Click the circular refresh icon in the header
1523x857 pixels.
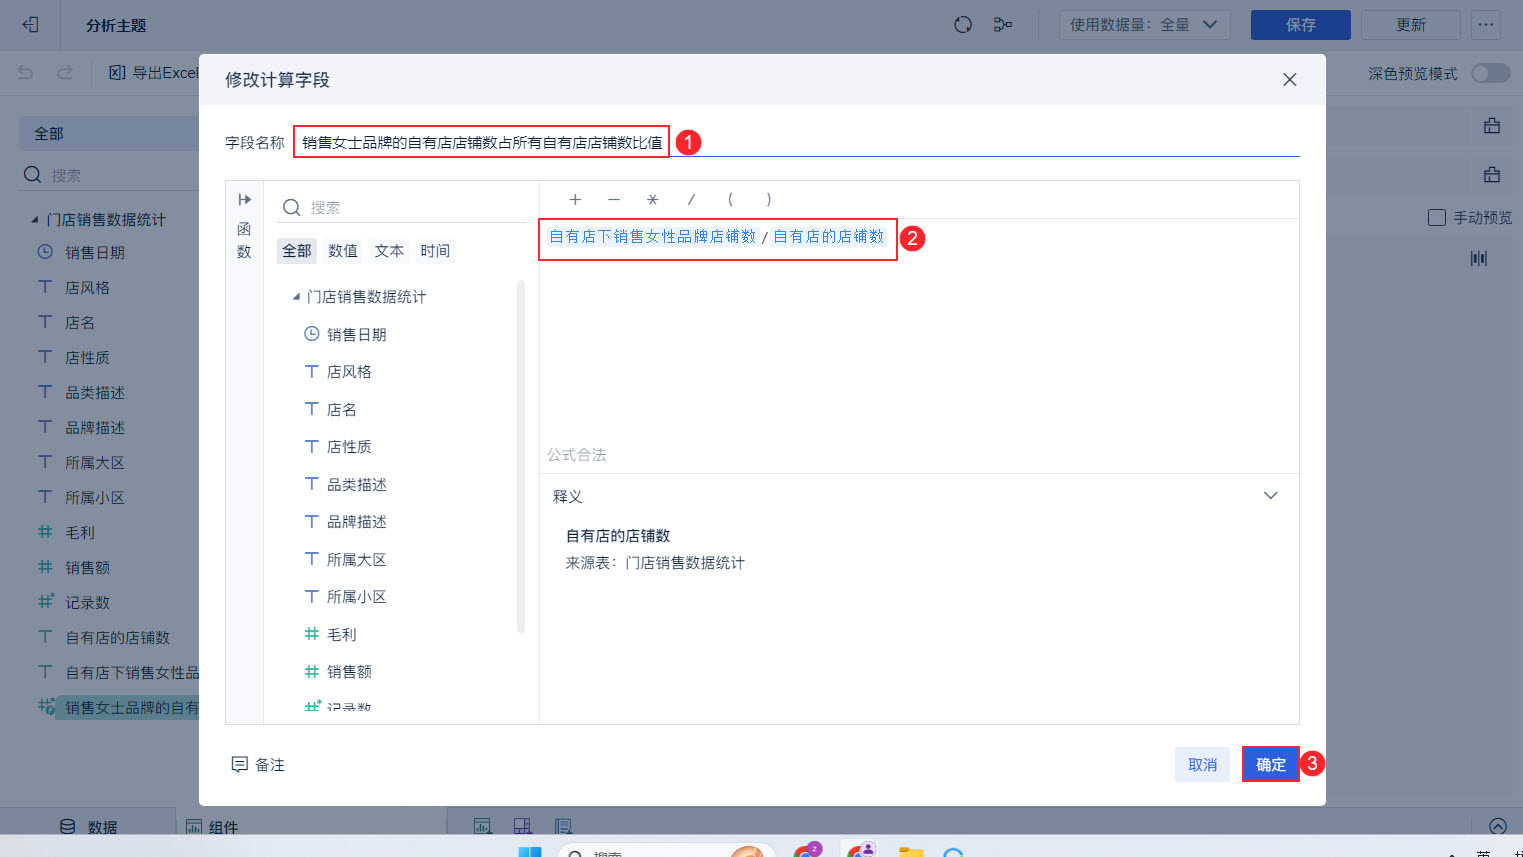click(963, 25)
